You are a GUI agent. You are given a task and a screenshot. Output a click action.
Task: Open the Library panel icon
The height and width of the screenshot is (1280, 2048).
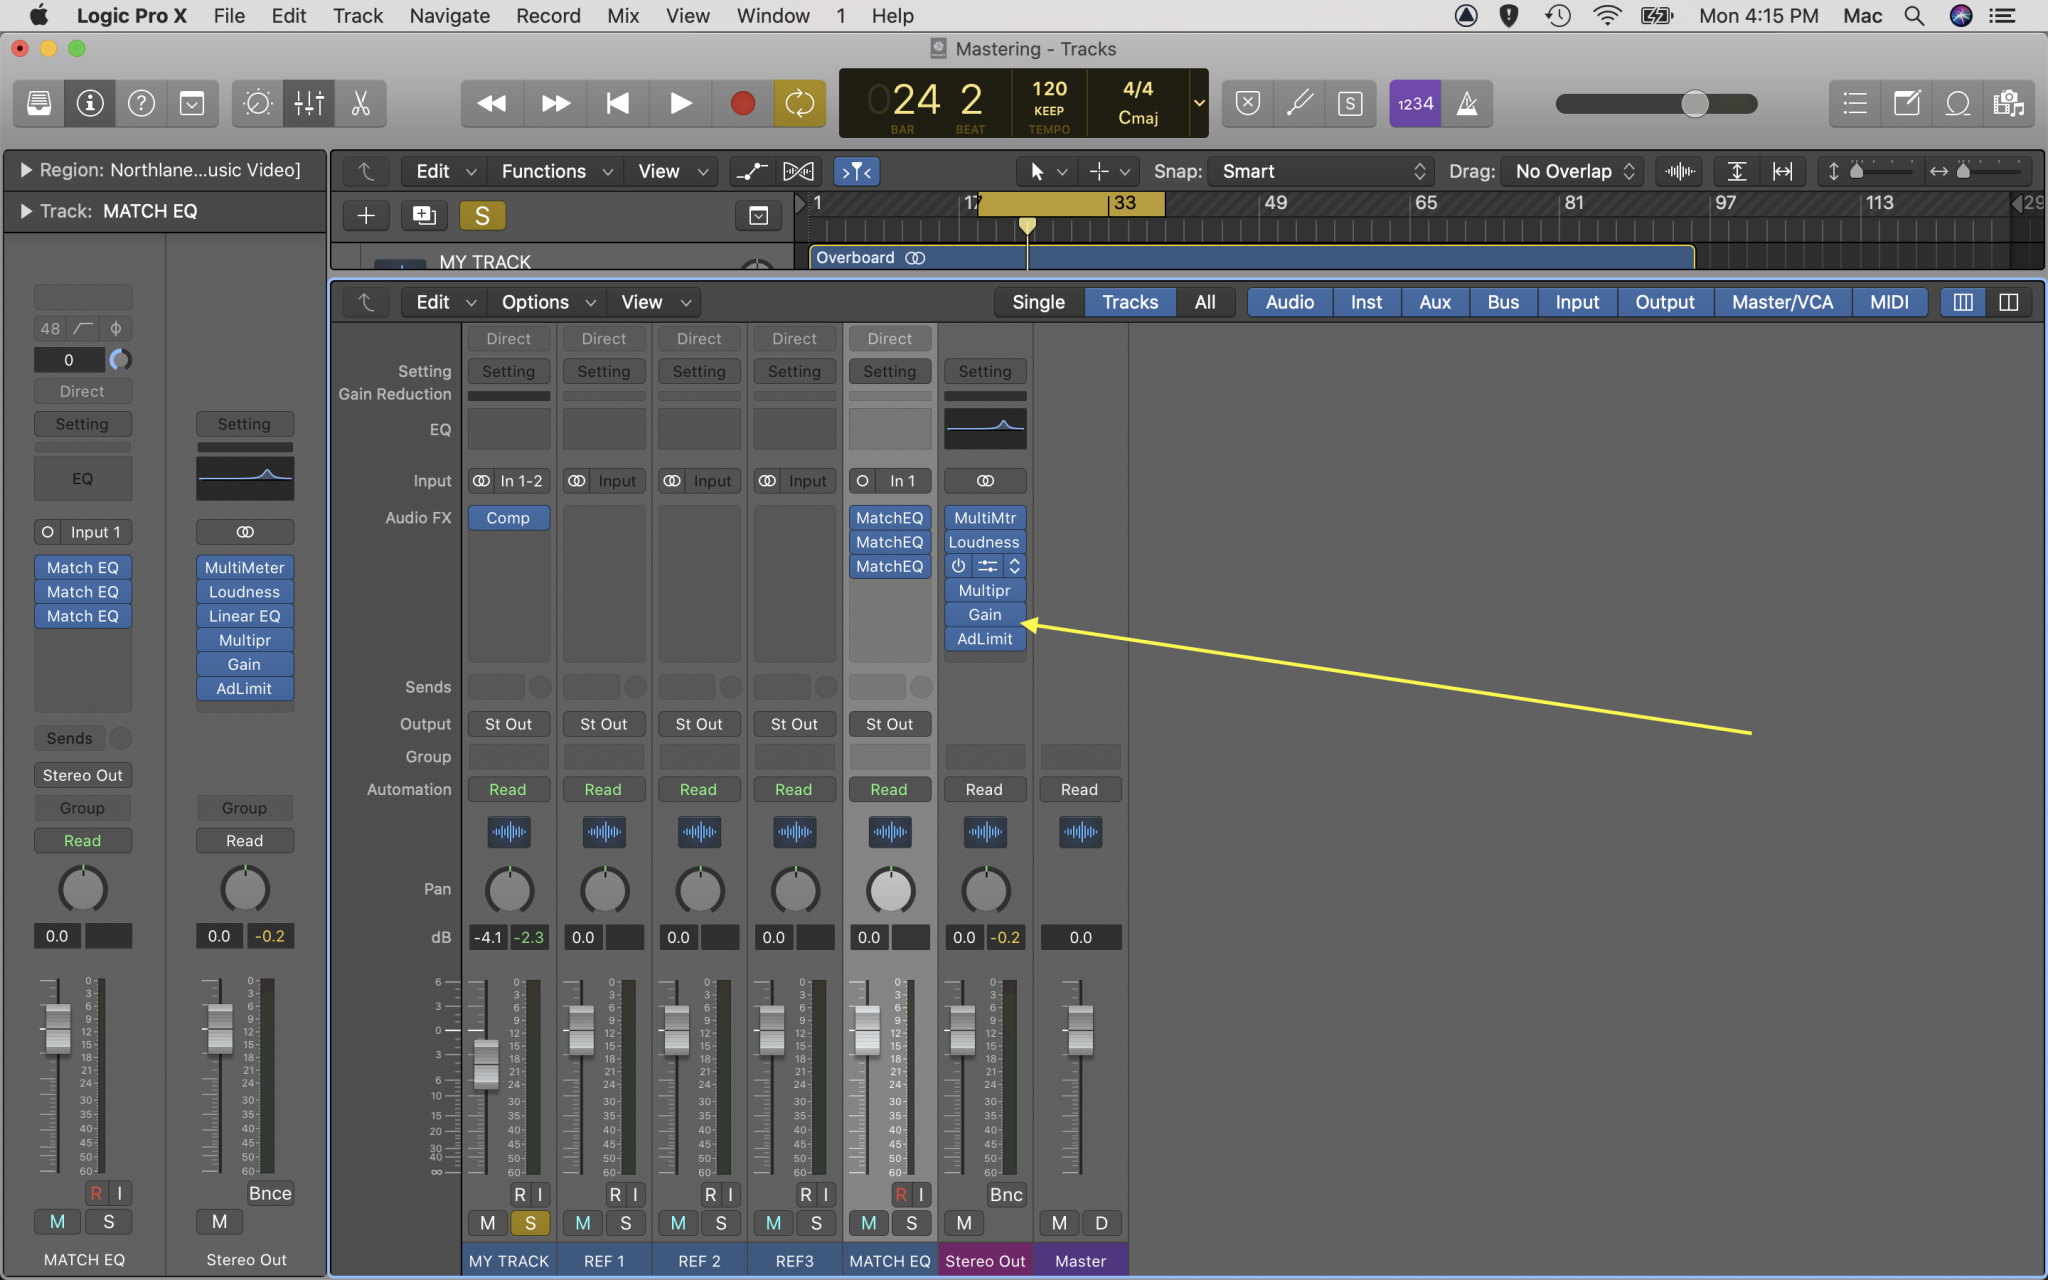coord(38,103)
